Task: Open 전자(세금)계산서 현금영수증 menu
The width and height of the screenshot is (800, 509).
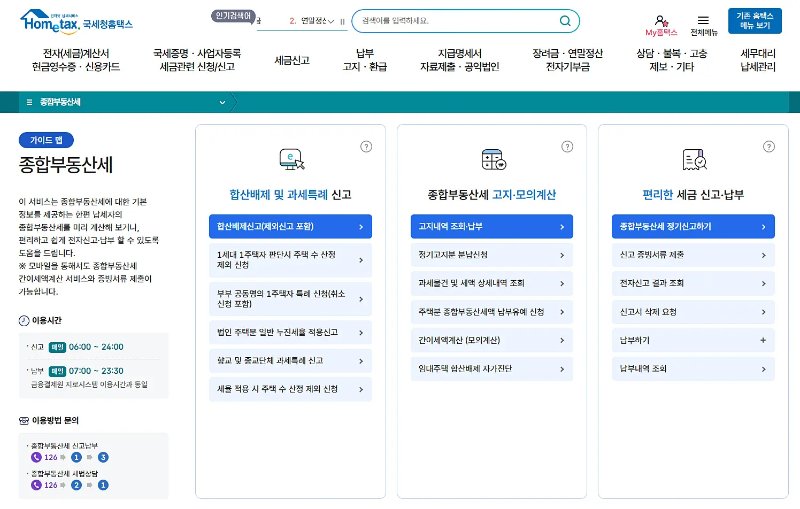Action: (76, 60)
